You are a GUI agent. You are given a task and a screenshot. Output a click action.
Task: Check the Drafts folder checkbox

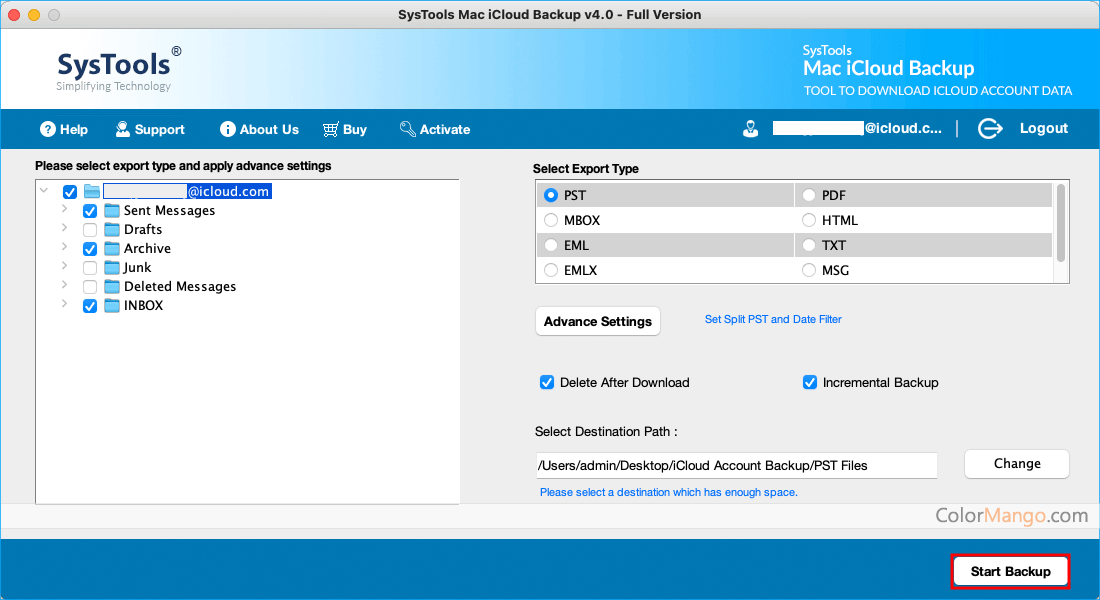90,229
